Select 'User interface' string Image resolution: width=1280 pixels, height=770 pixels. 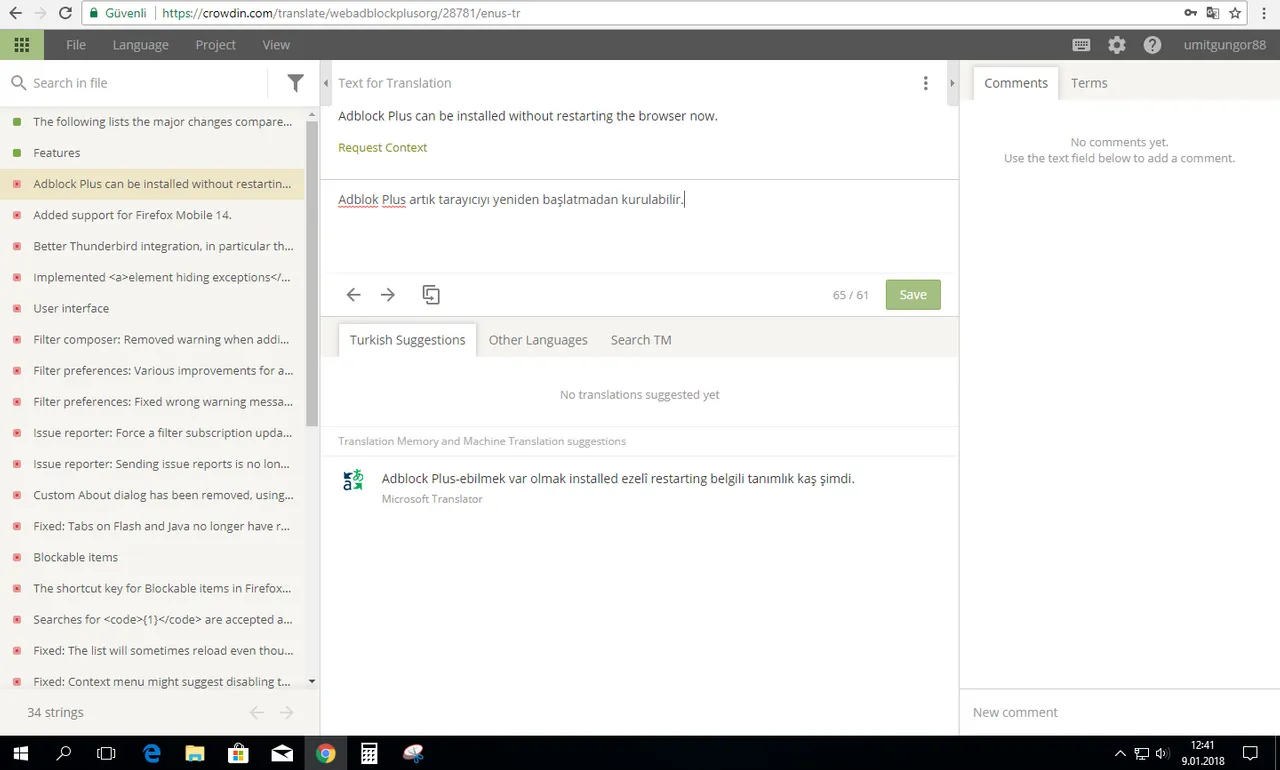(152, 308)
